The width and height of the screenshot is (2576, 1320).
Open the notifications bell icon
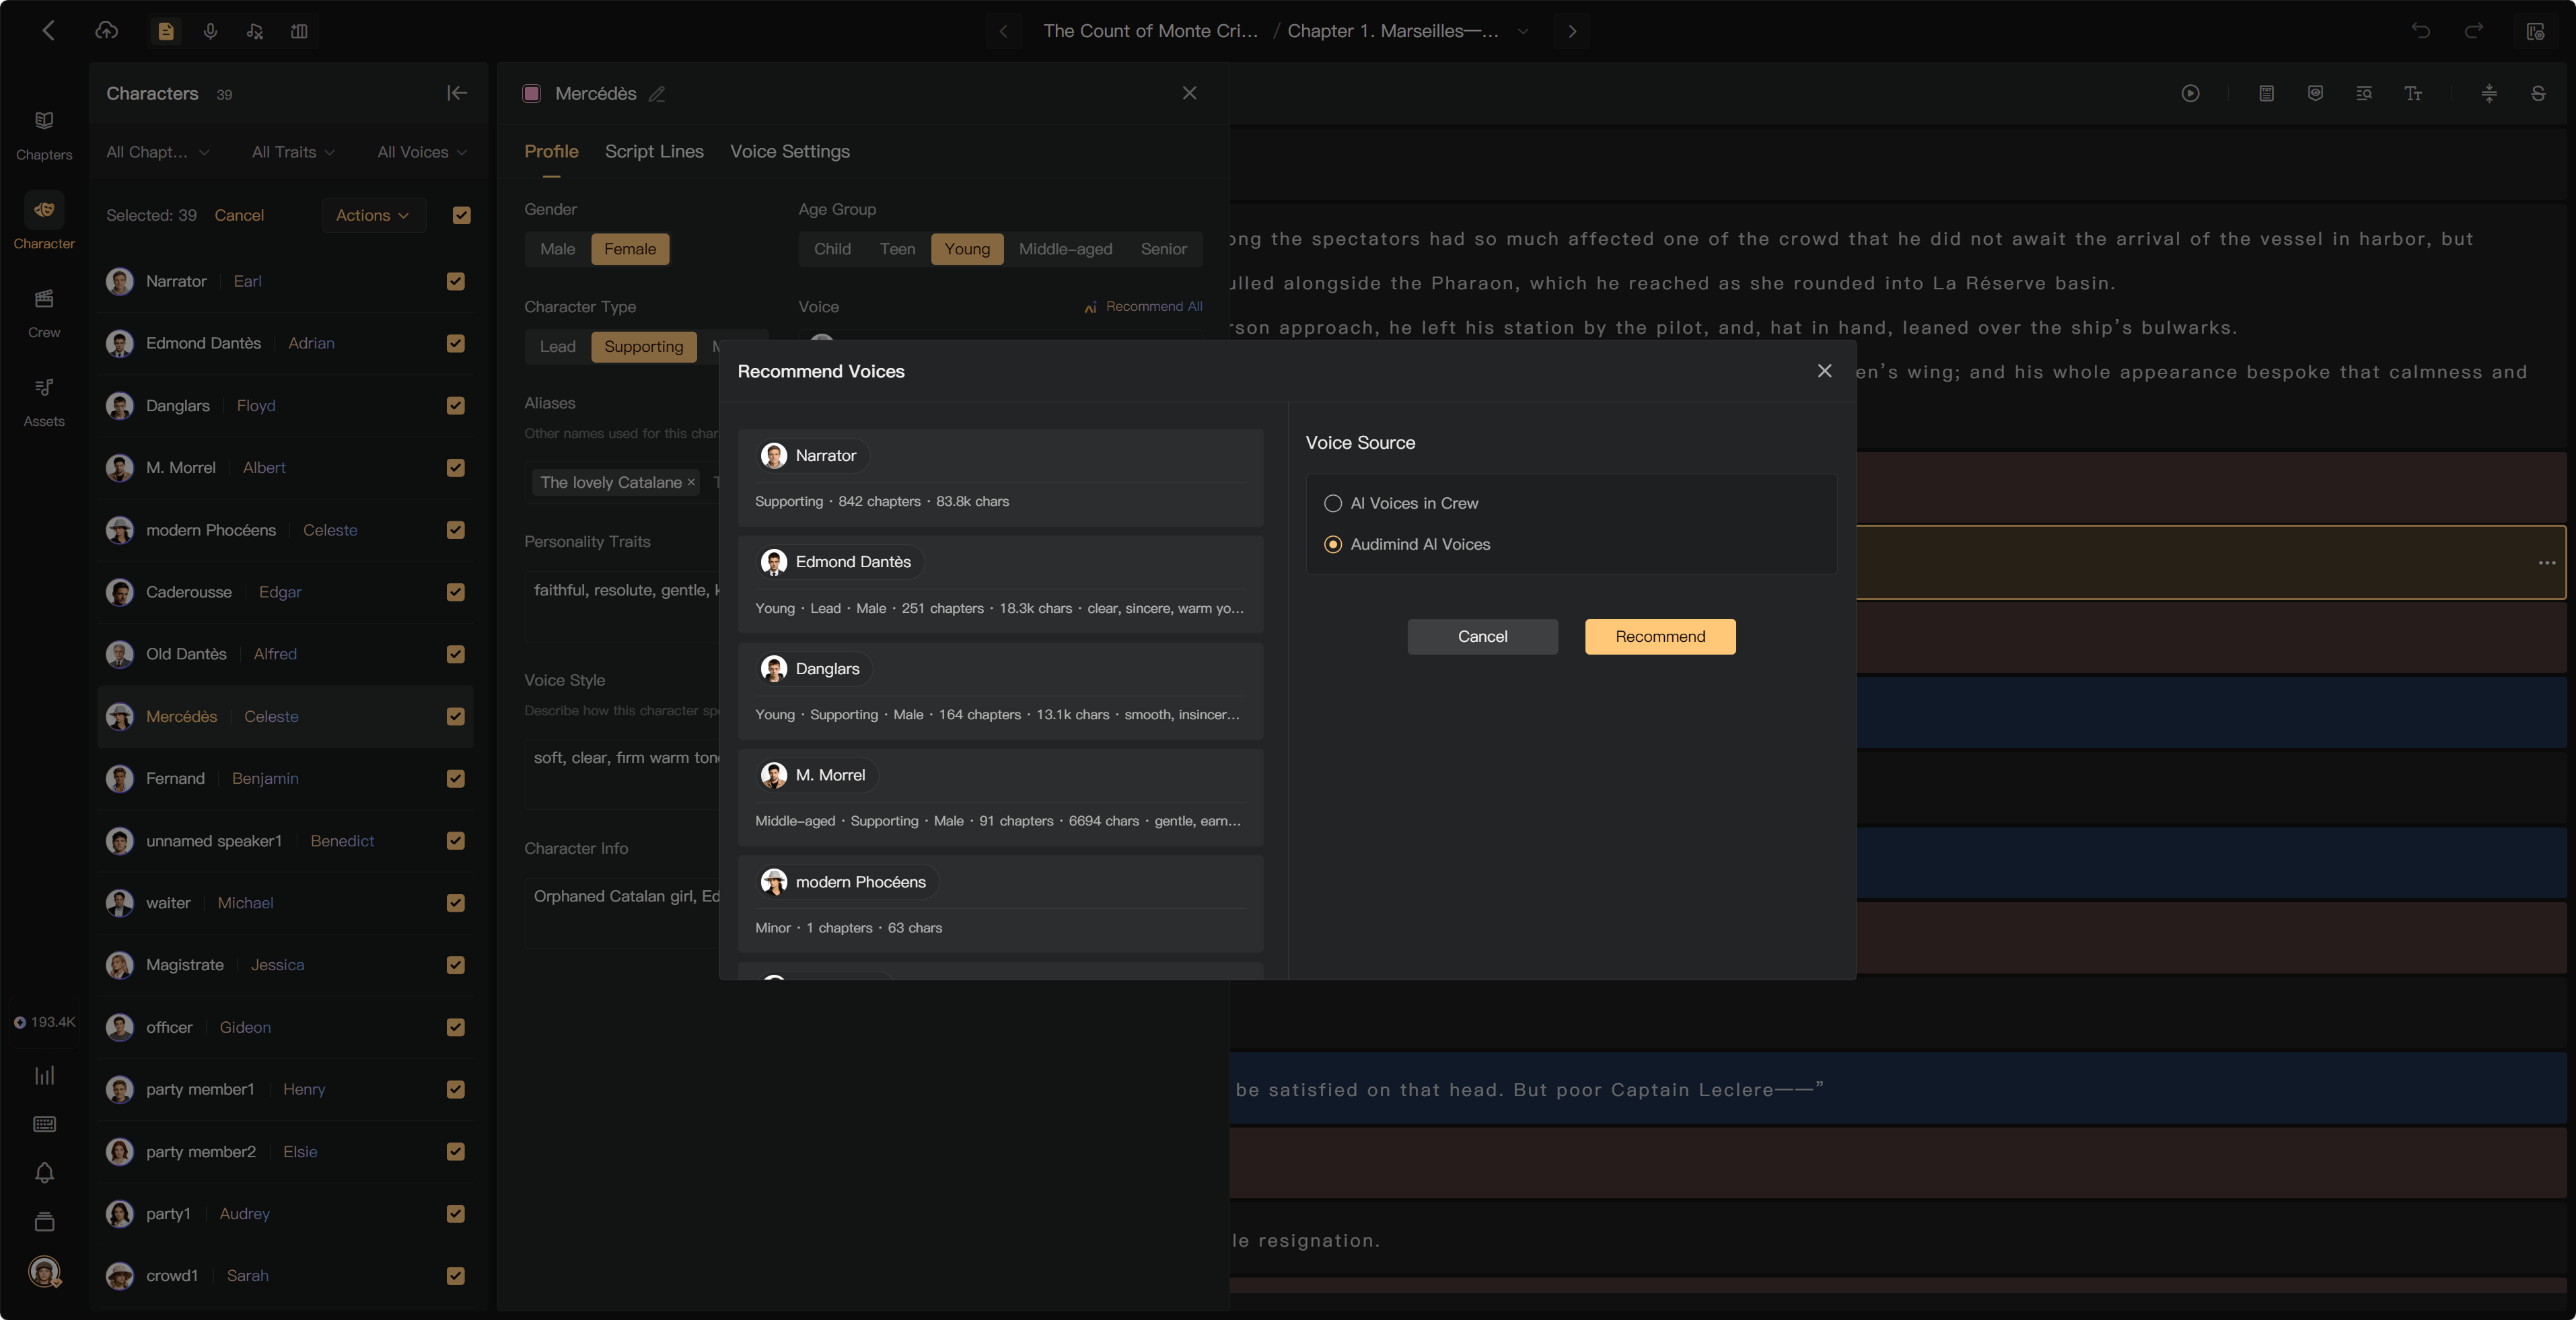(44, 1173)
